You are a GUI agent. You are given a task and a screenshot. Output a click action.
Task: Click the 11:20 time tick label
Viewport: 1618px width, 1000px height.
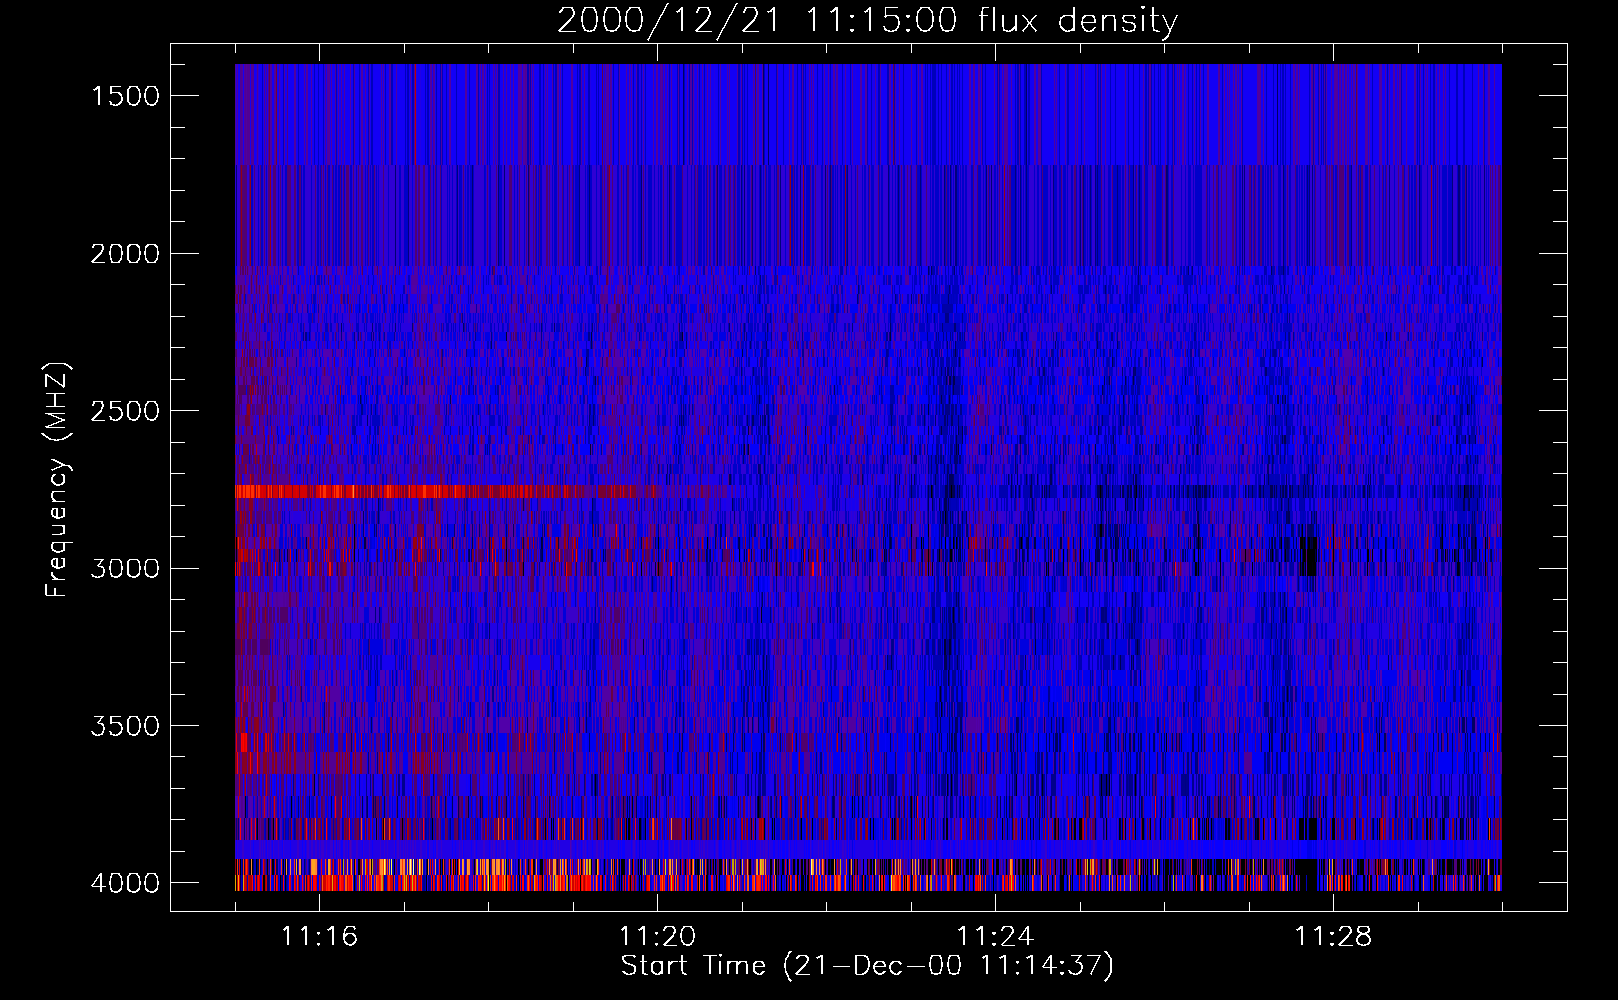coord(657,937)
